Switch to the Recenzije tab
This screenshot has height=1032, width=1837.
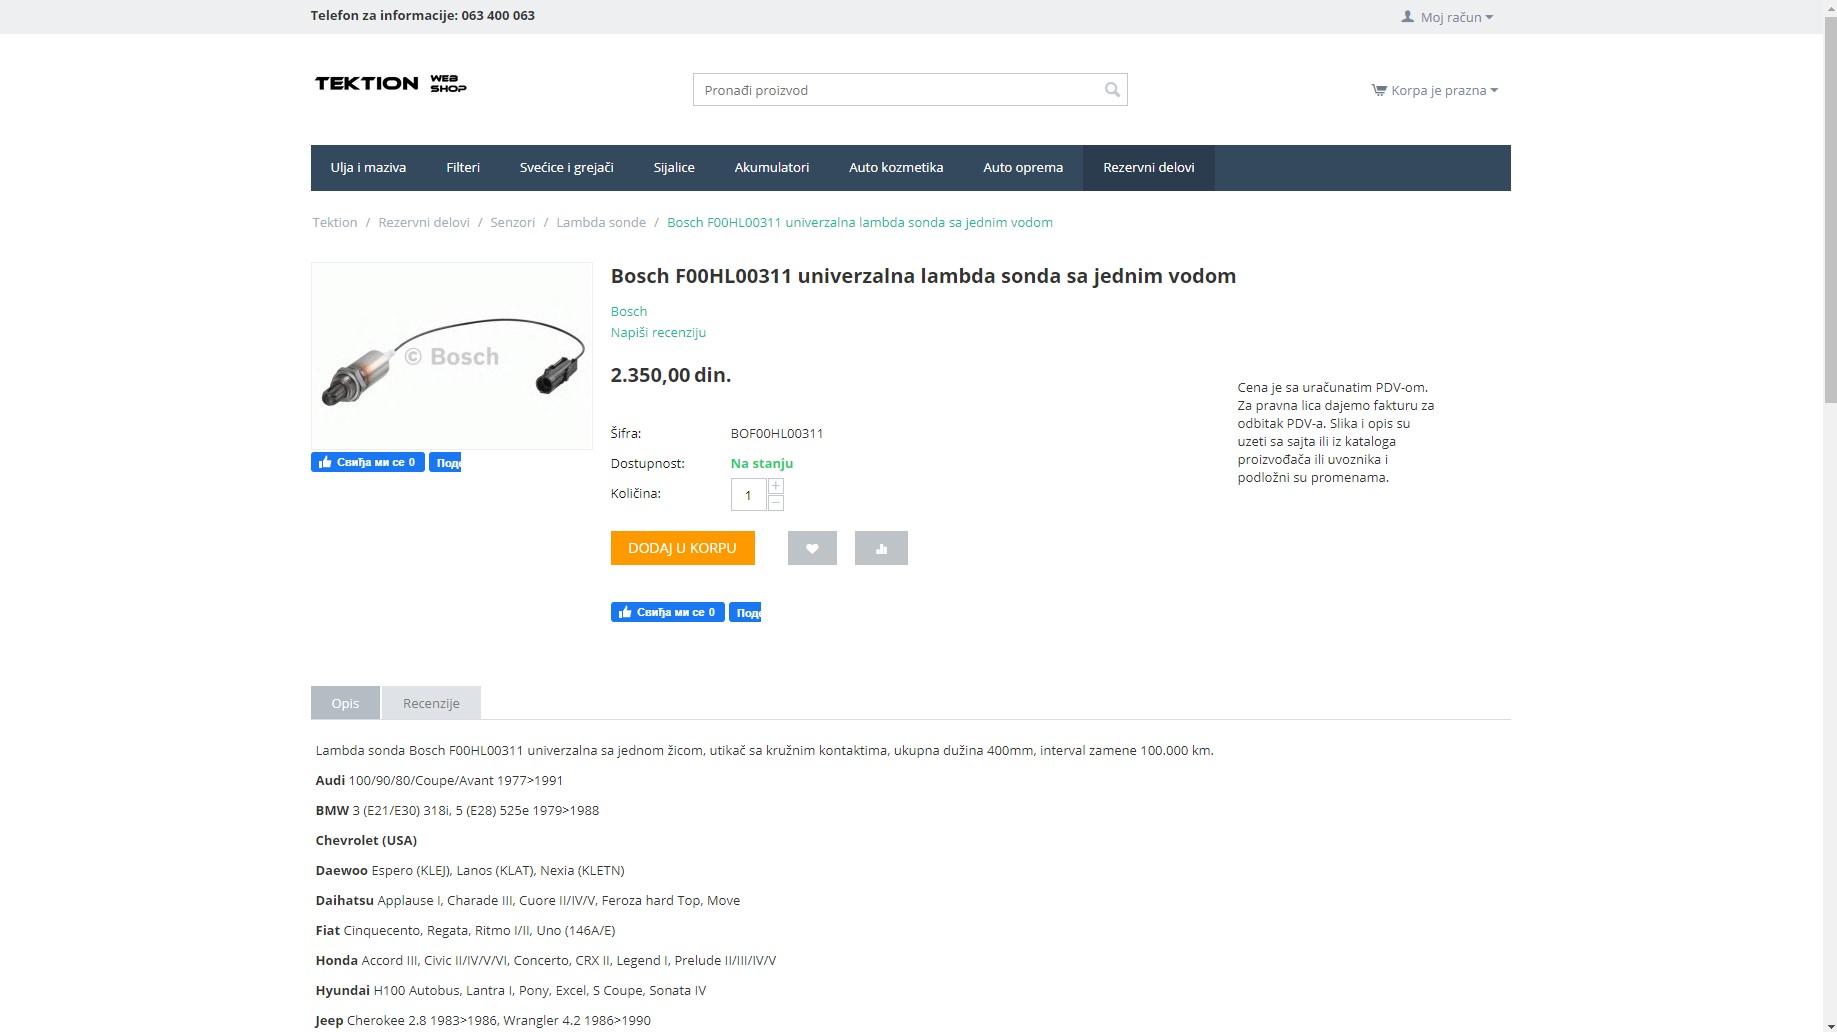tap(431, 703)
